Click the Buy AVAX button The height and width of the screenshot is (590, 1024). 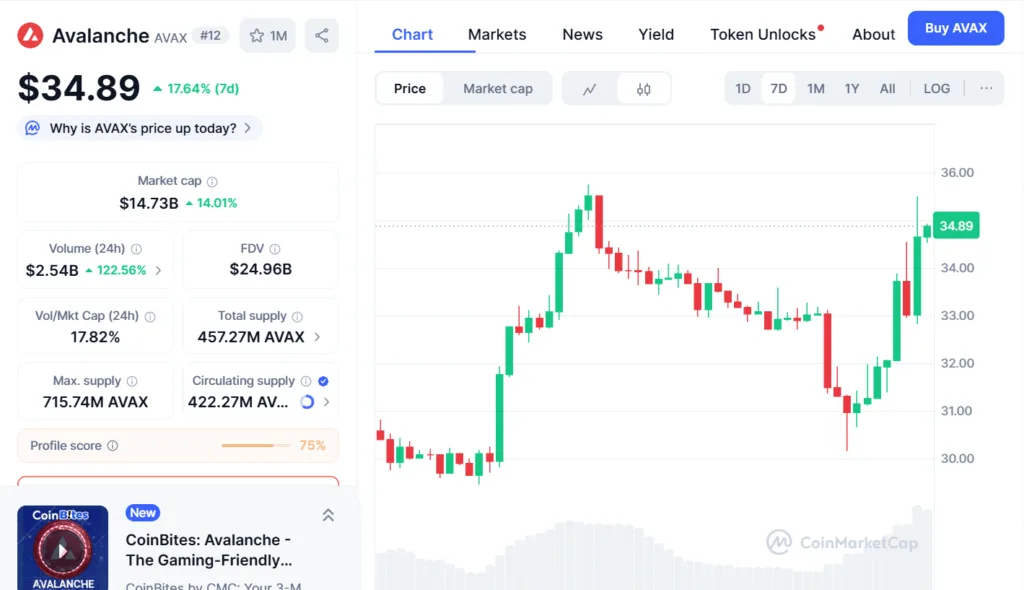[955, 28]
